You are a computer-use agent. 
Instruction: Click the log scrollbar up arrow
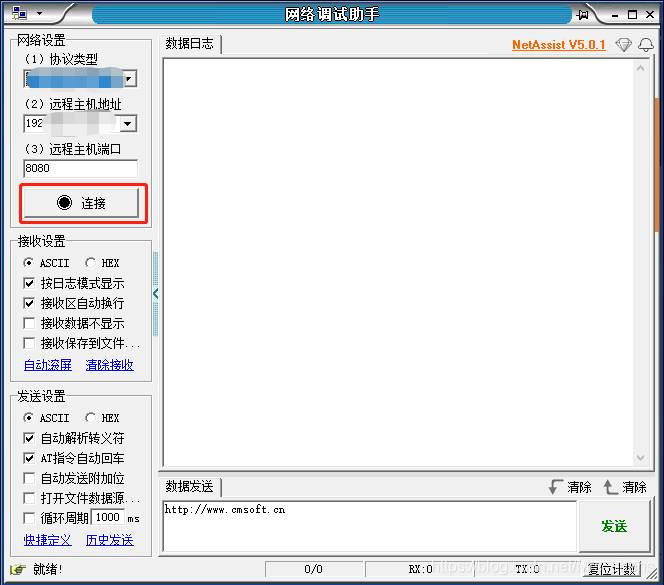coord(641,68)
